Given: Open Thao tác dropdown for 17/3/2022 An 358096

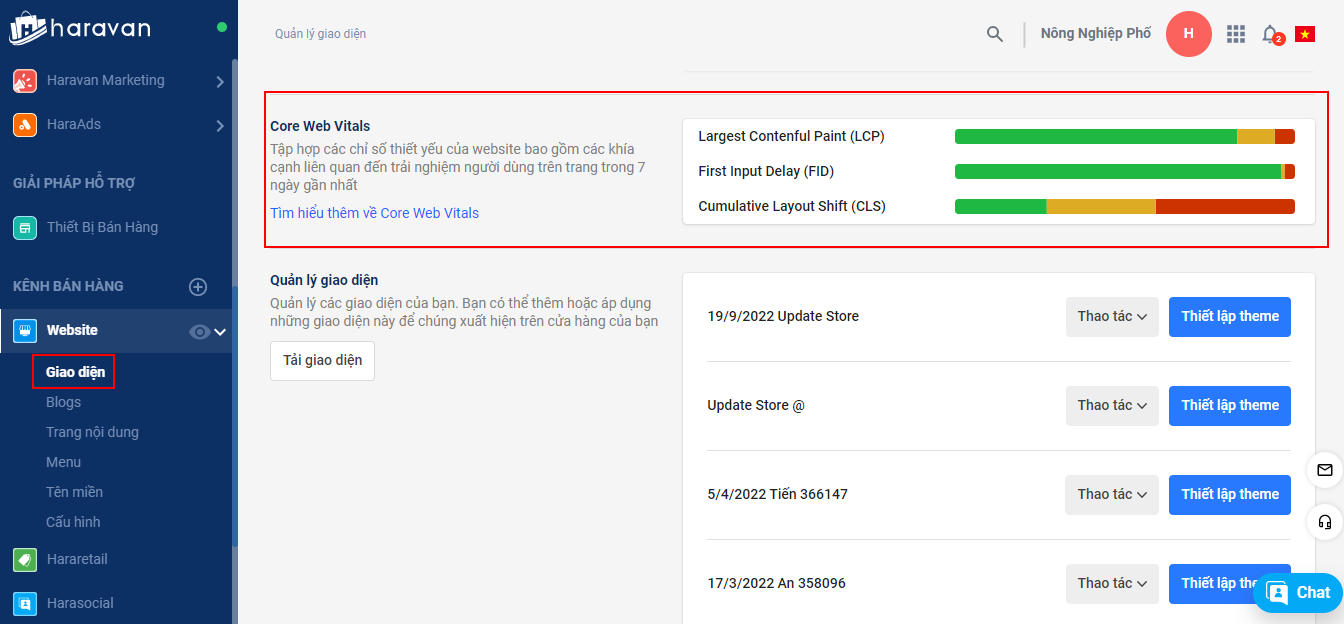Looking at the screenshot, I should [1112, 583].
